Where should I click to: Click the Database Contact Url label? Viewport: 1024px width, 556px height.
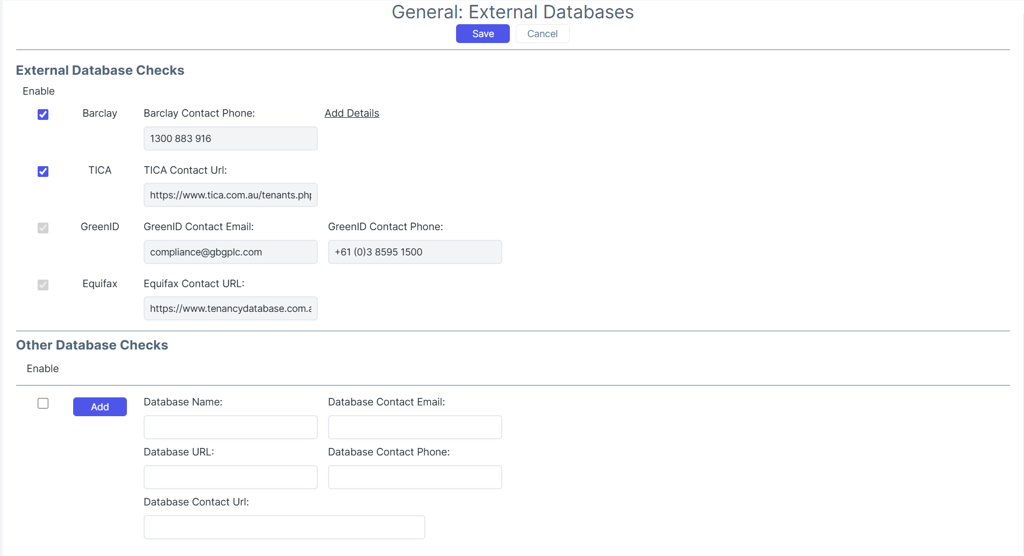(196, 502)
